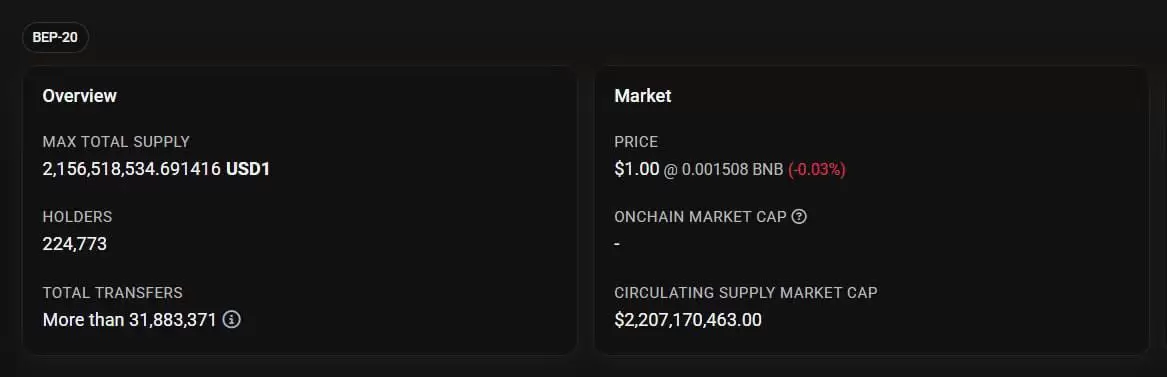
Task: Click the More than 31,883,371 transfers text
Action: coord(130,320)
